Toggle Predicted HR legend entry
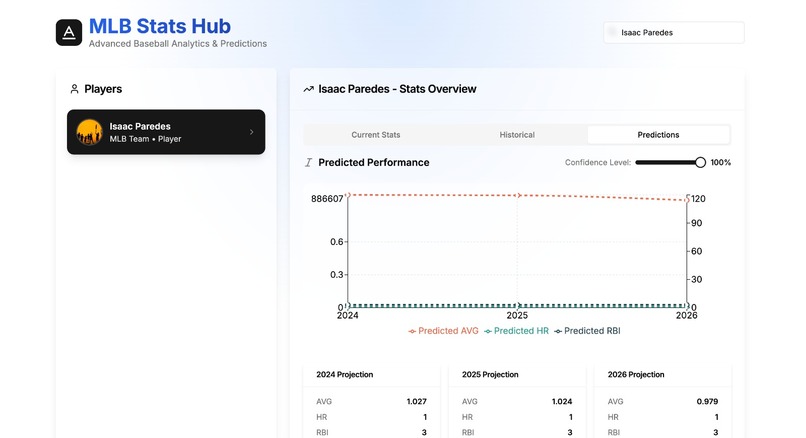806x438 pixels. (517, 331)
